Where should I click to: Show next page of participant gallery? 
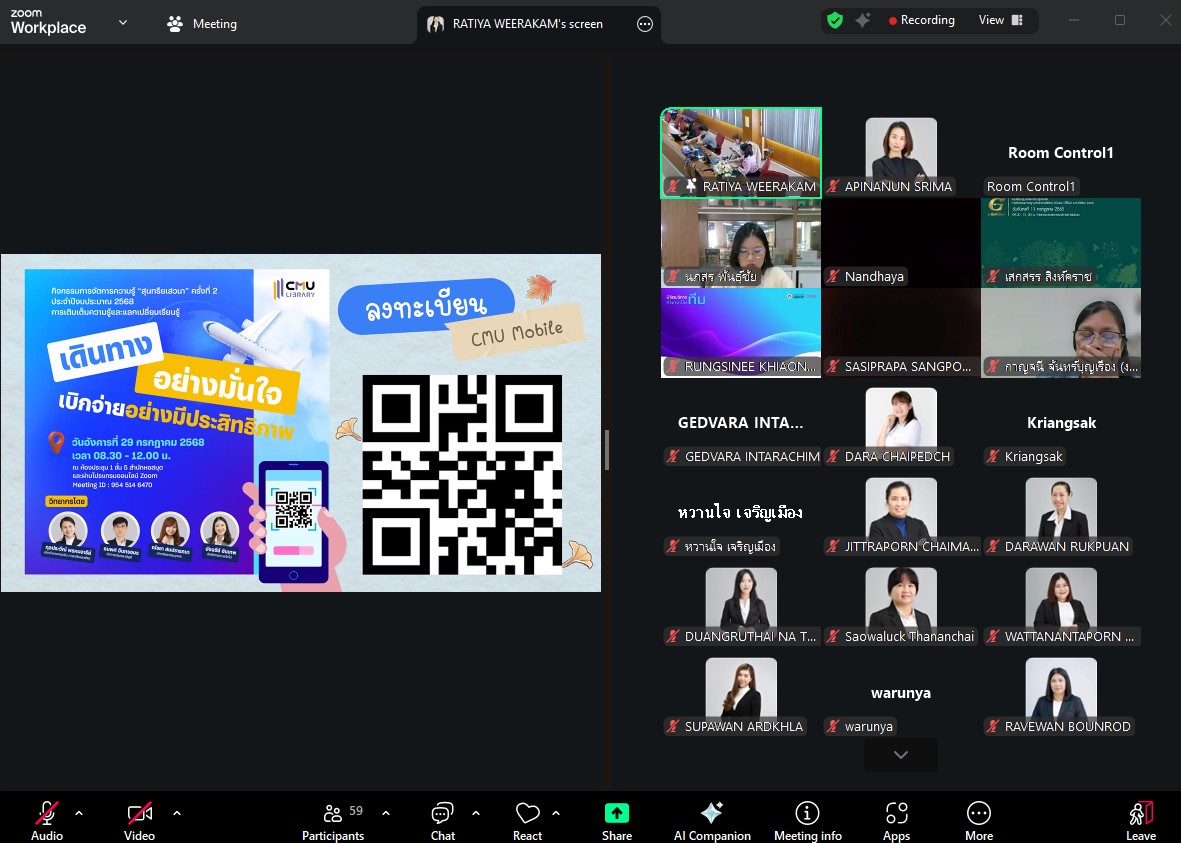(x=901, y=755)
